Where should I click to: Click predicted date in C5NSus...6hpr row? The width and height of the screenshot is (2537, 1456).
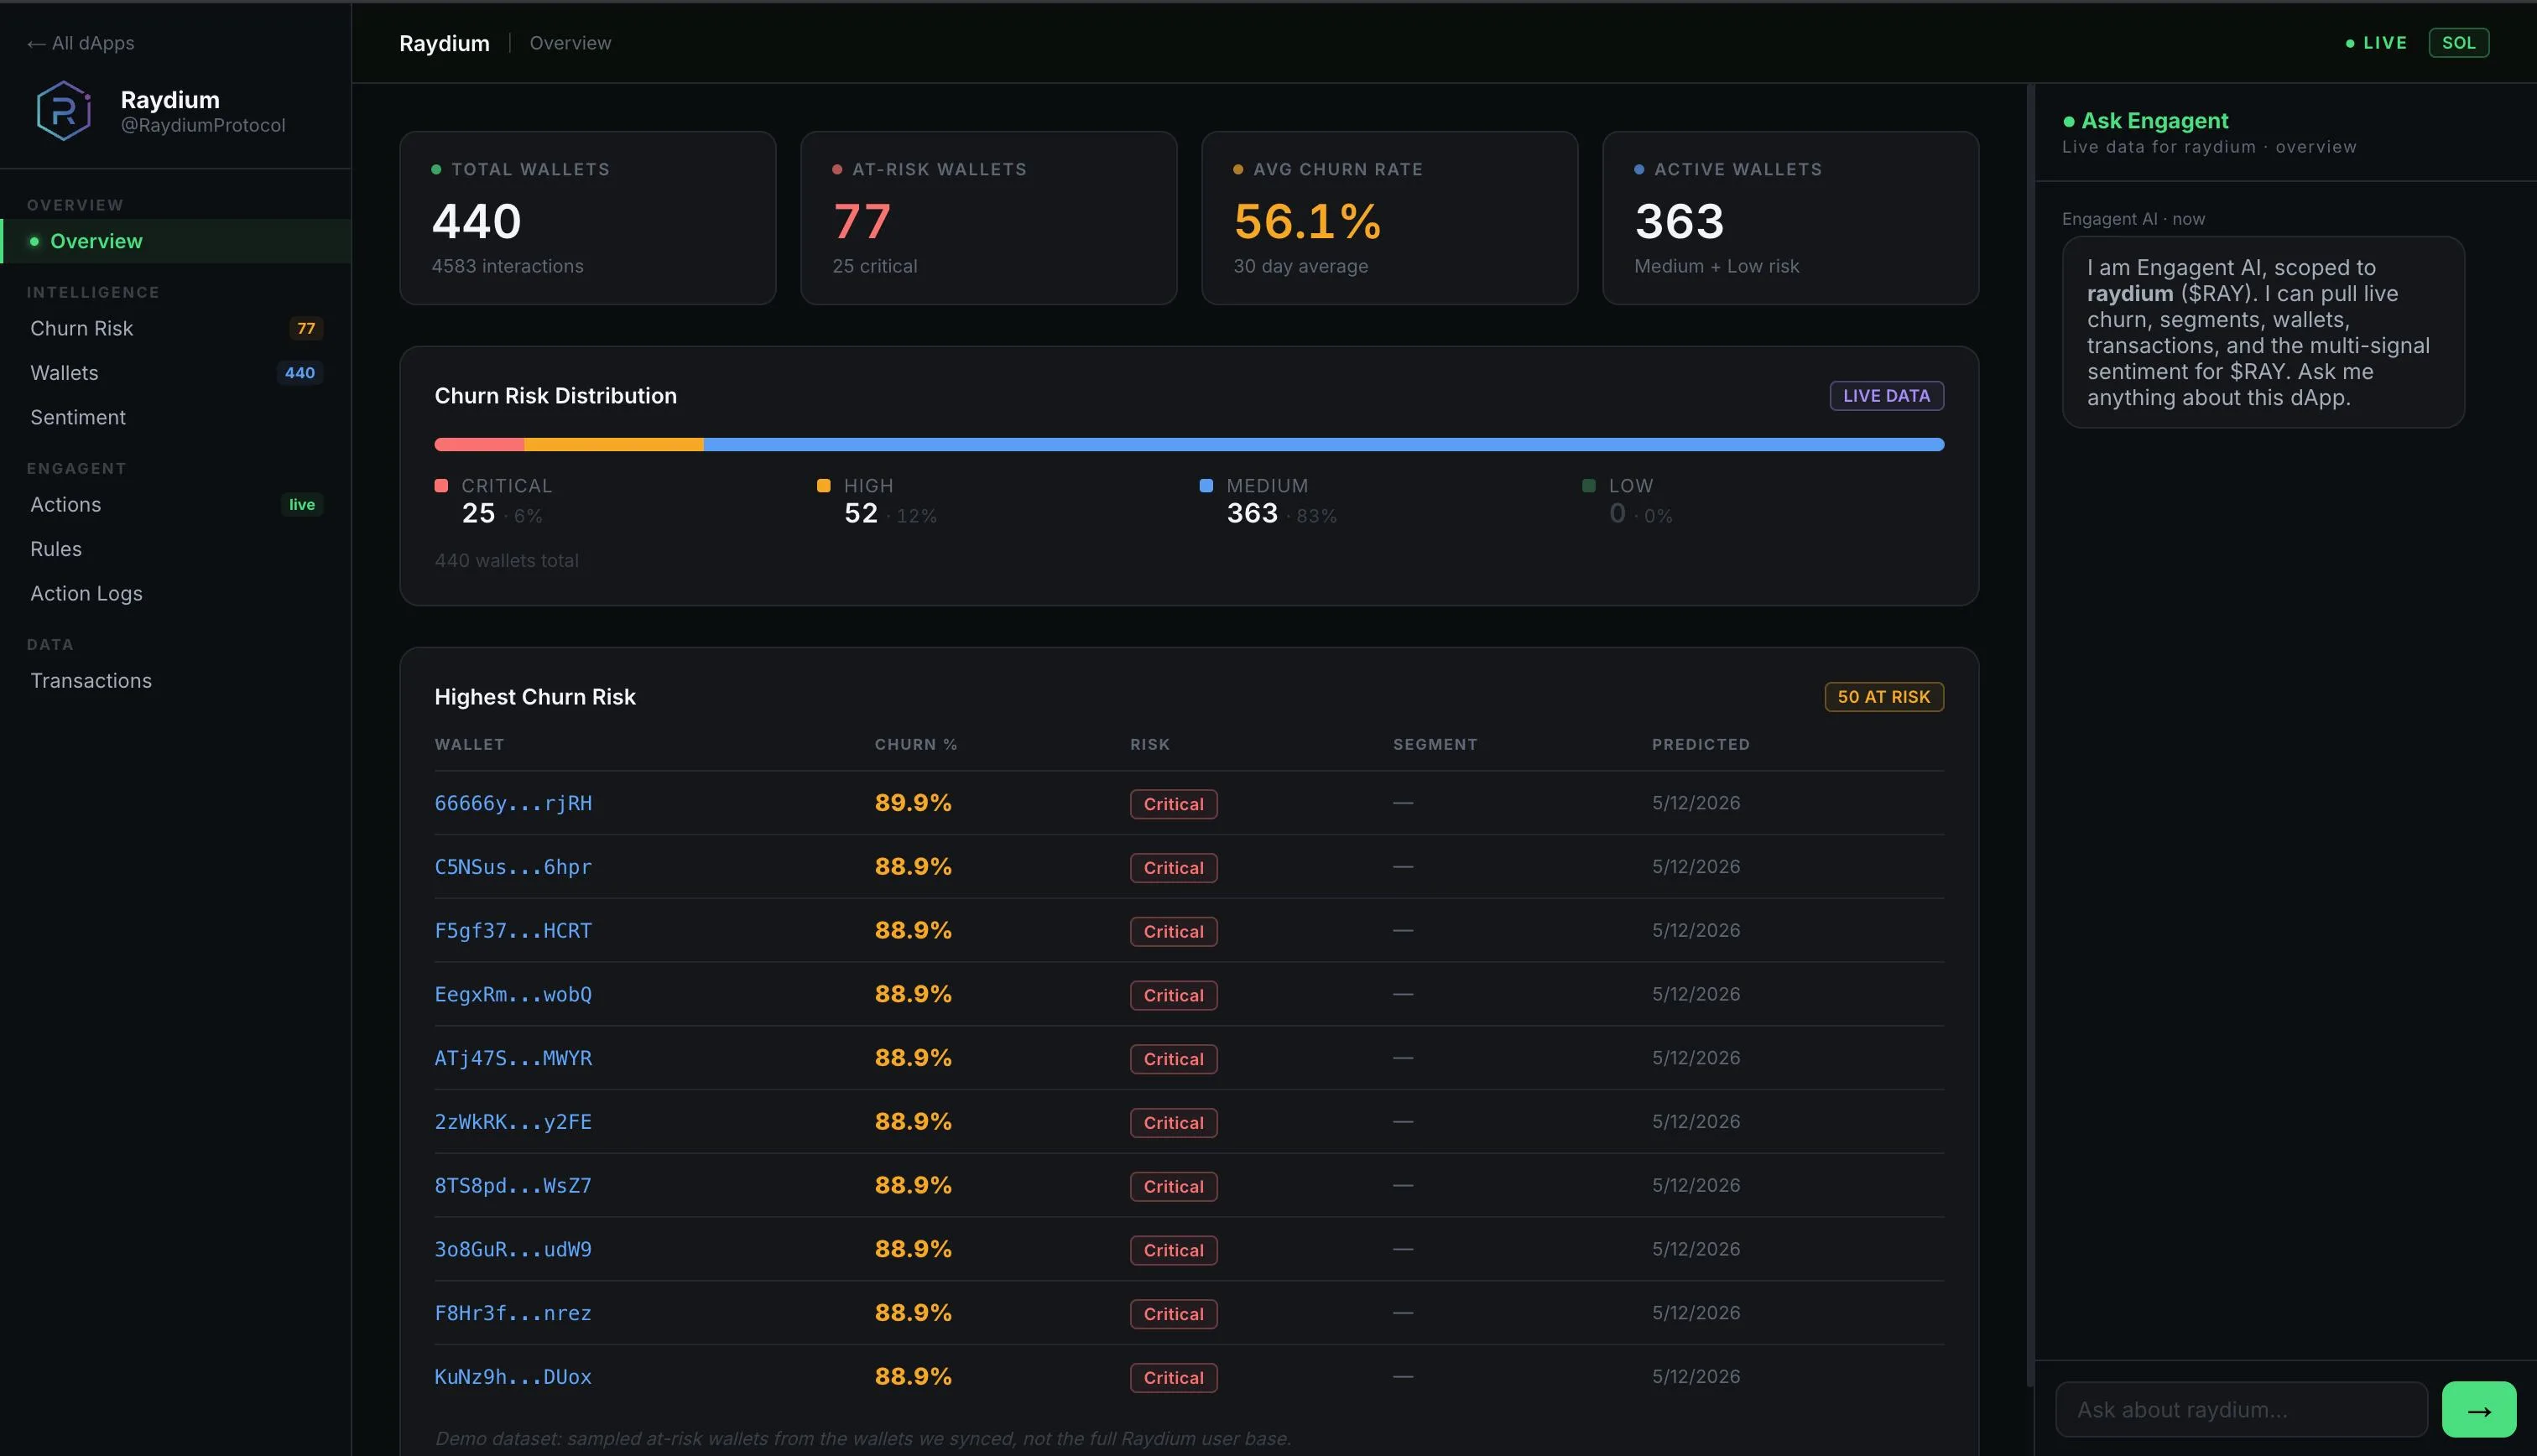(1696, 867)
